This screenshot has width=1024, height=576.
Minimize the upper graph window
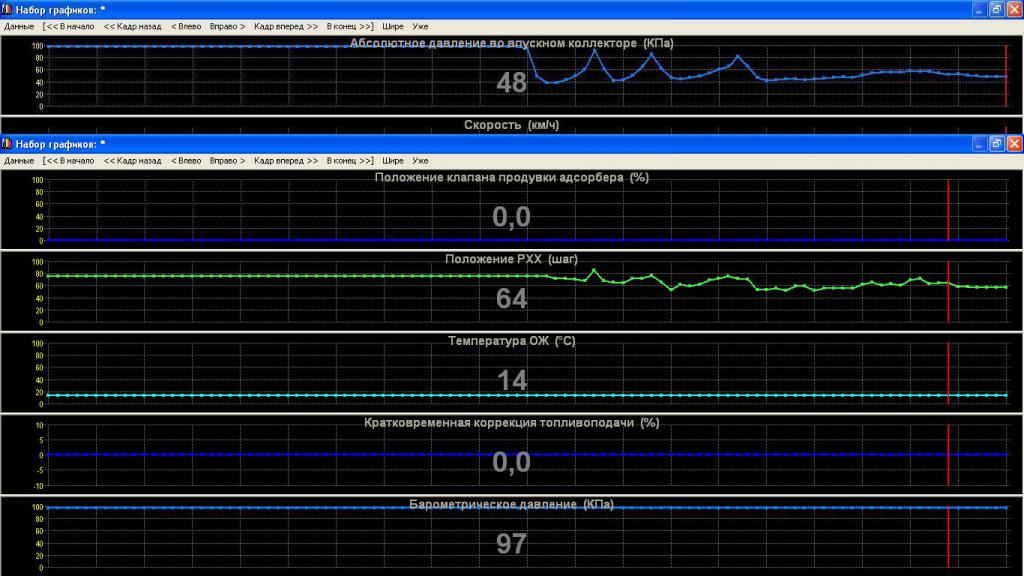[978, 9]
